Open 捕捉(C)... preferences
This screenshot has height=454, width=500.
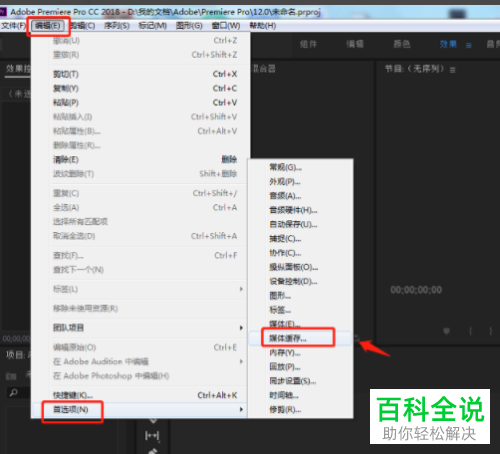pyautogui.click(x=300, y=239)
